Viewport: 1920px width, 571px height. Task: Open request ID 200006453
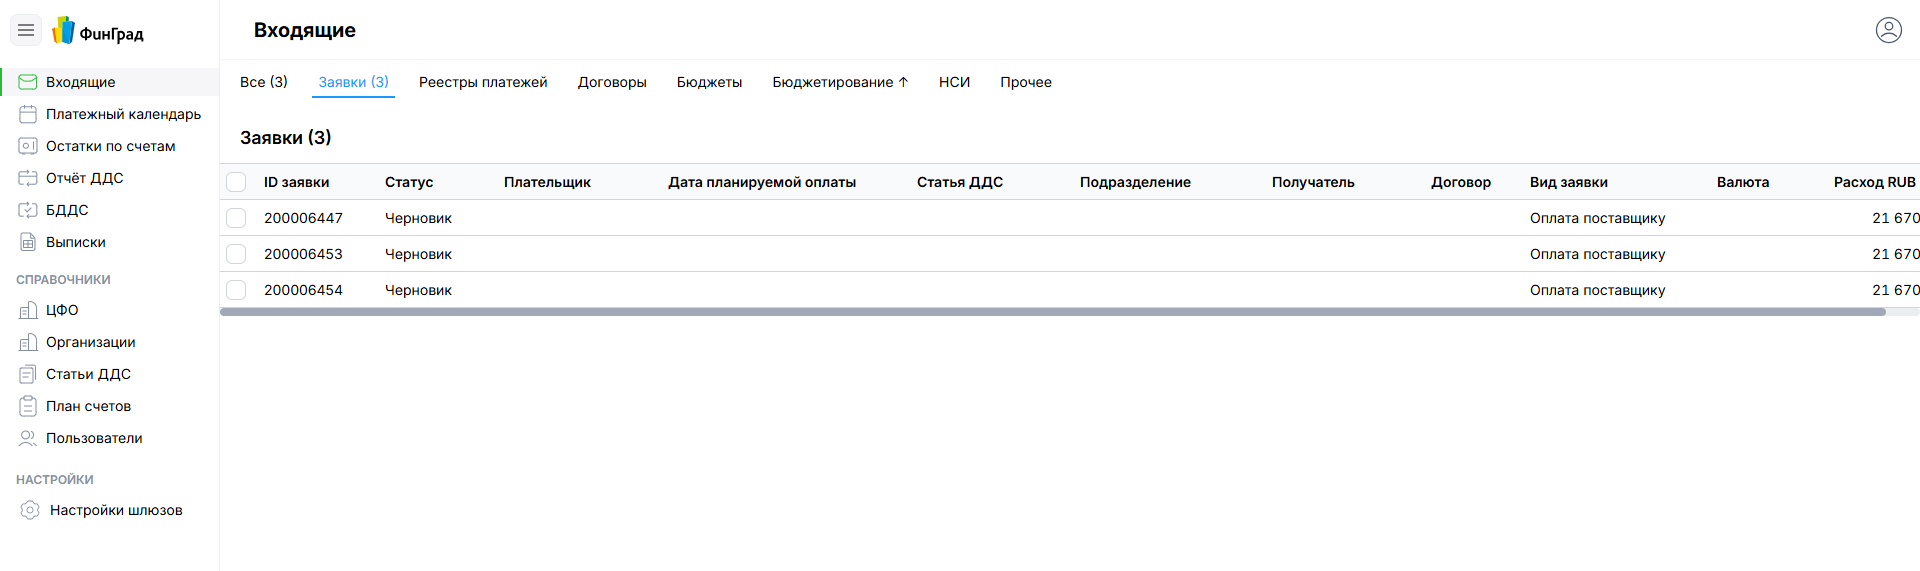tap(303, 254)
